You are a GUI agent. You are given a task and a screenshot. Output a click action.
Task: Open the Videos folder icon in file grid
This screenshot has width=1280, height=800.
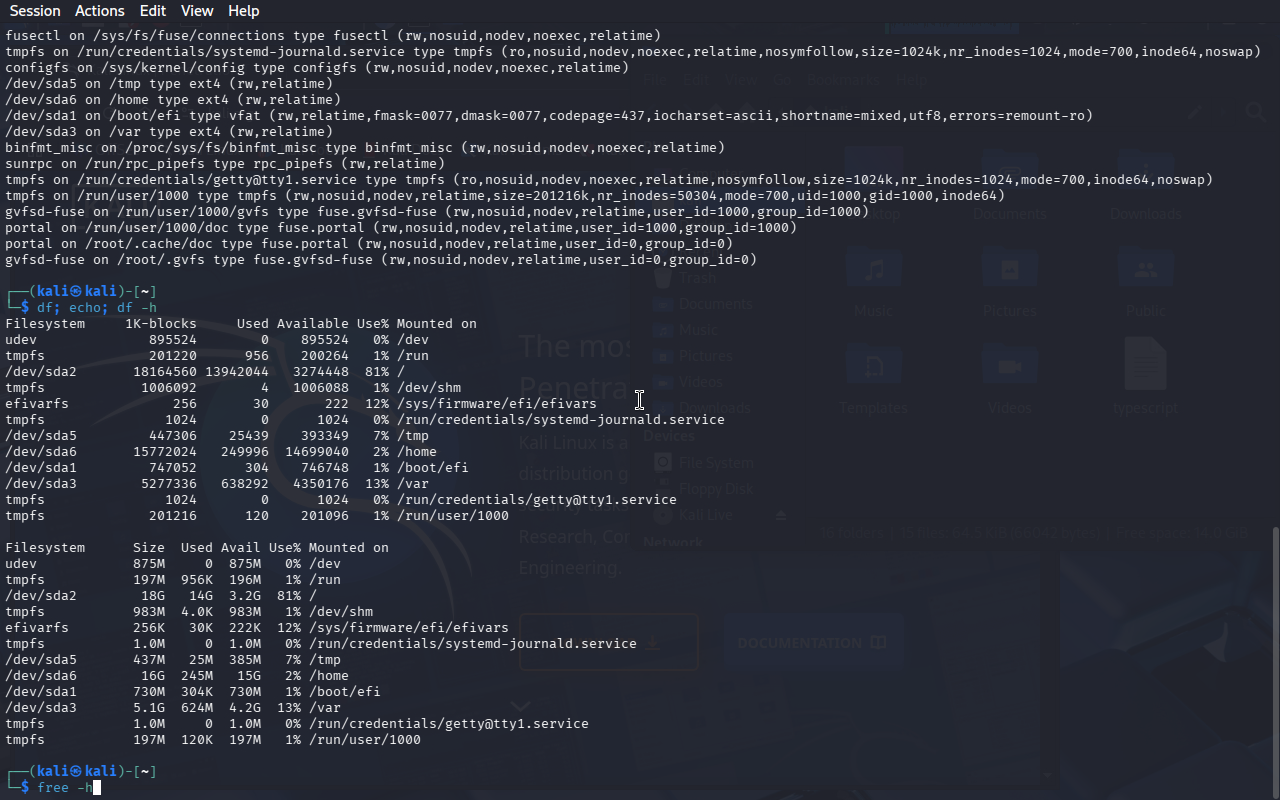(x=1009, y=370)
